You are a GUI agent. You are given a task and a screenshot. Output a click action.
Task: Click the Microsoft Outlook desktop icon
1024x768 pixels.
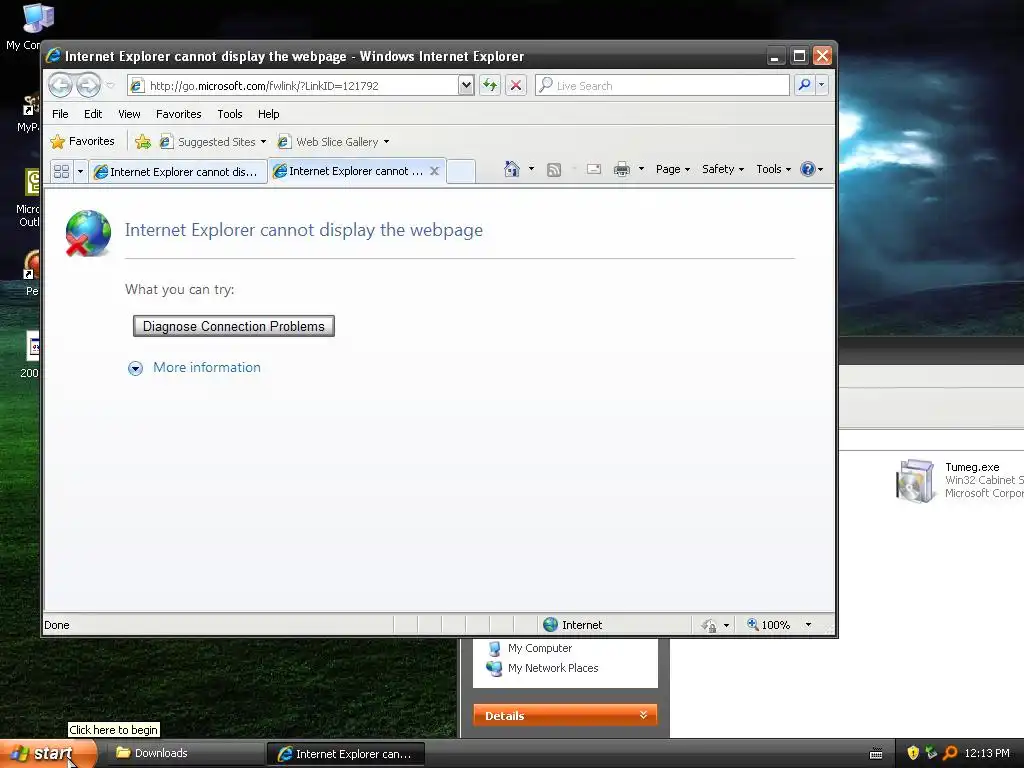pyautogui.click(x=29, y=198)
